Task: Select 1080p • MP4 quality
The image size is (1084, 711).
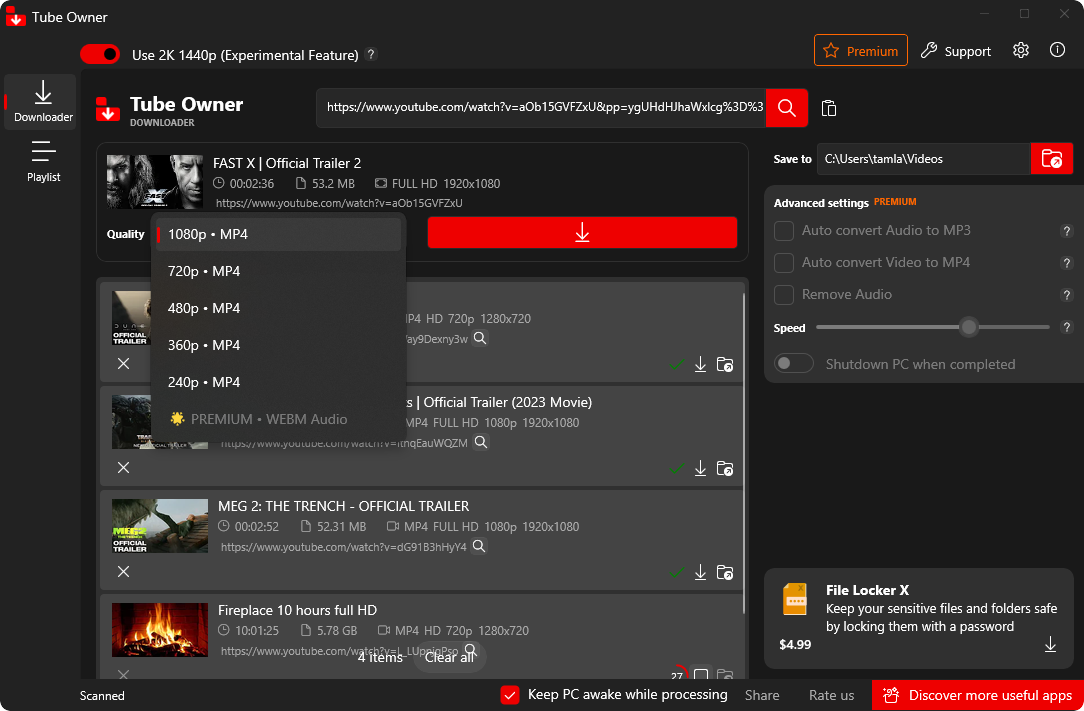Action: (278, 234)
